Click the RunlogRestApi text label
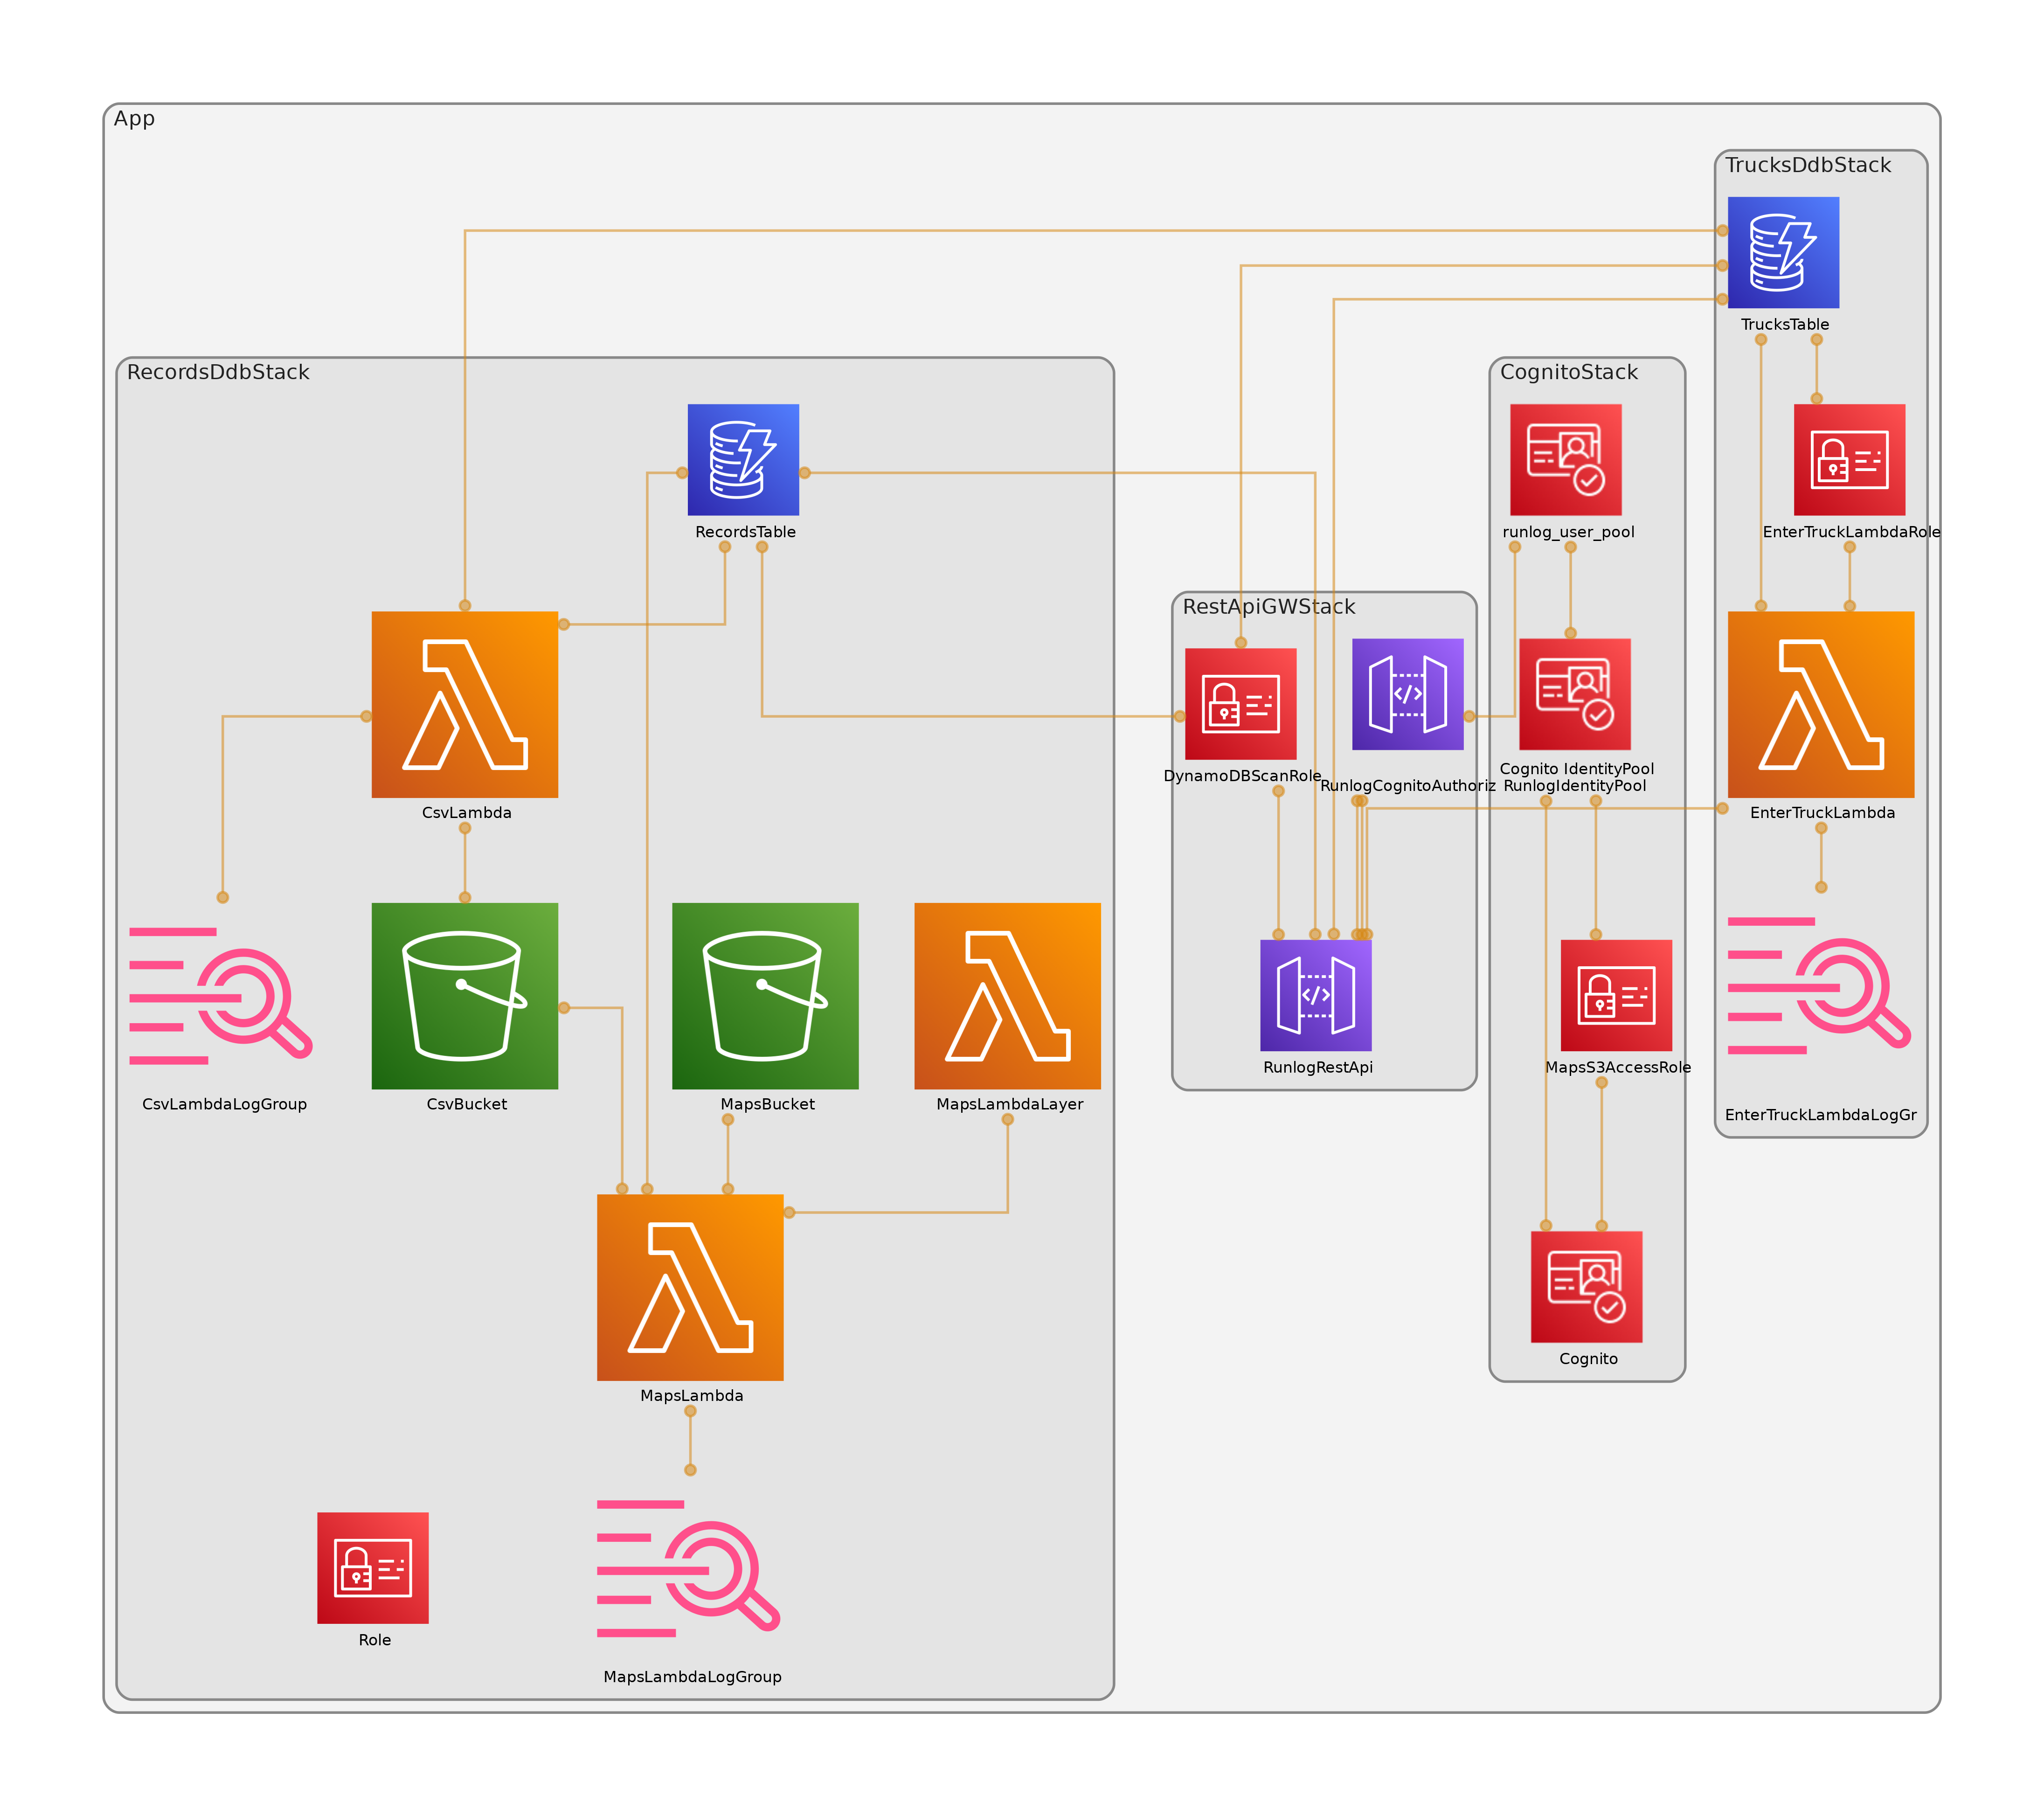The image size is (2044, 1816). click(x=1318, y=1067)
